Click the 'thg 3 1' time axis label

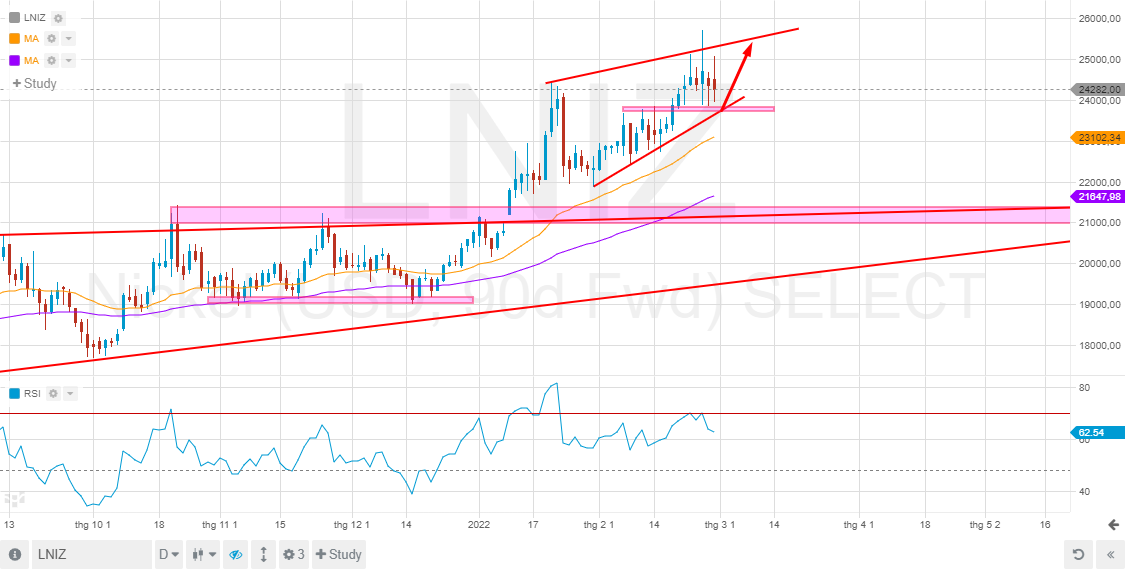point(720,524)
